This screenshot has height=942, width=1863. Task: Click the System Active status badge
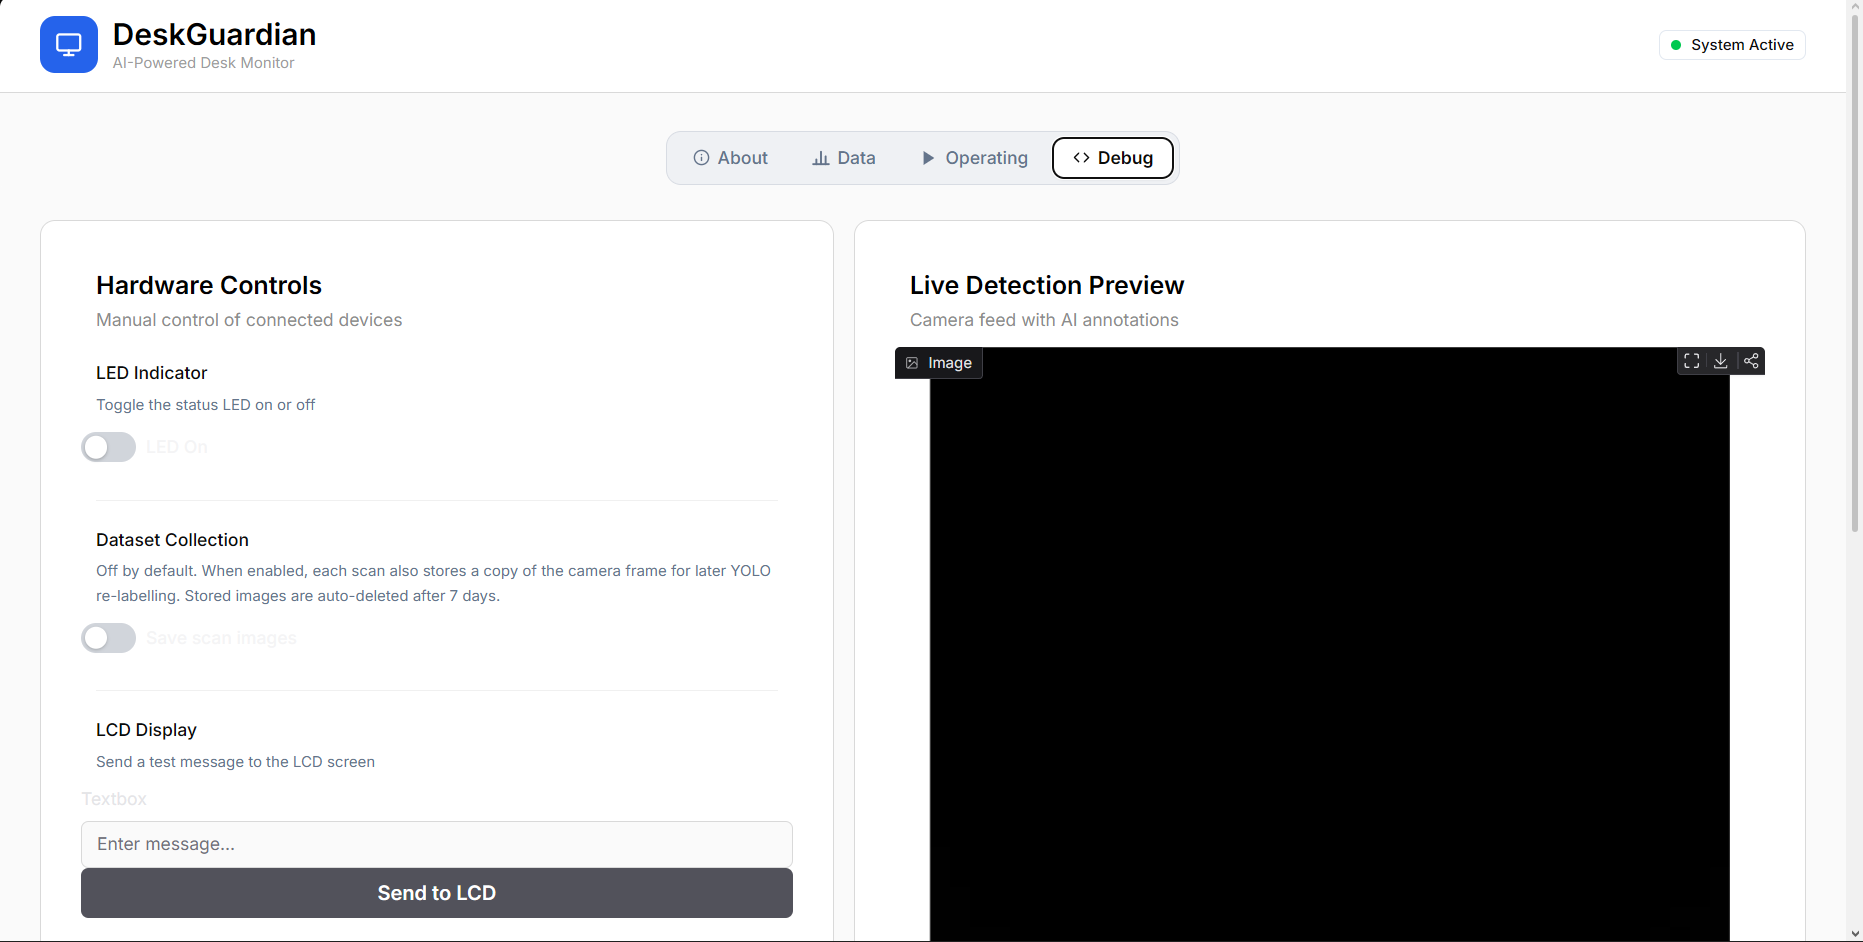pos(1732,45)
